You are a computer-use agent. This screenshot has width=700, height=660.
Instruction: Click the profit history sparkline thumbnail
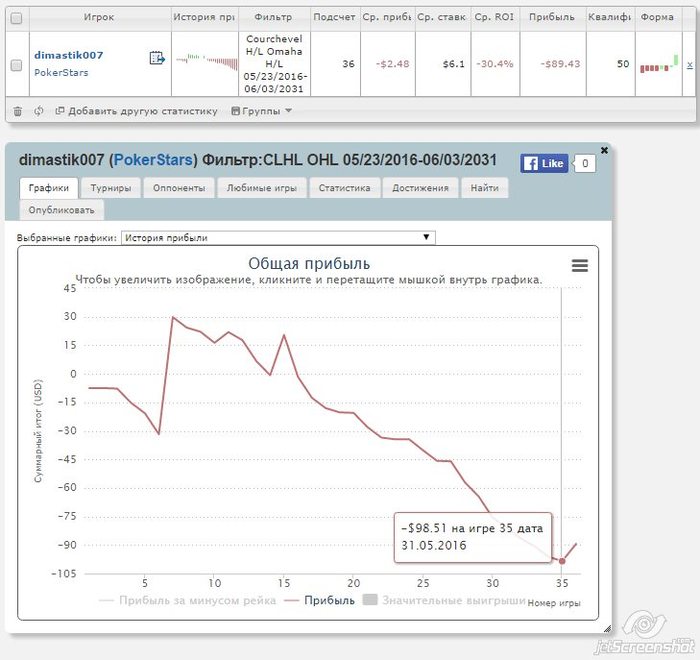click(x=207, y=61)
